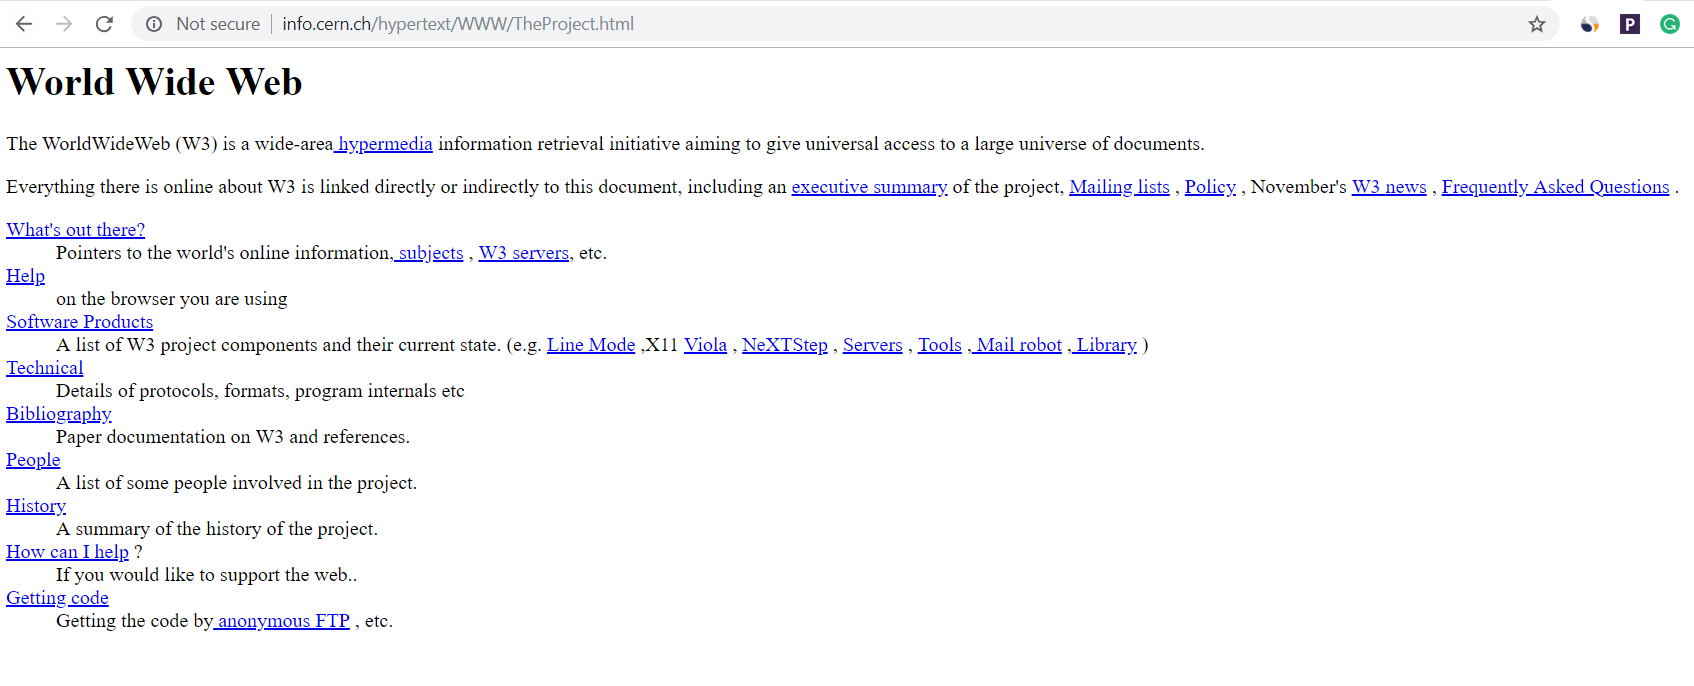The height and width of the screenshot is (686, 1694).
Task: Open the executive summary link
Action: pos(869,187)
